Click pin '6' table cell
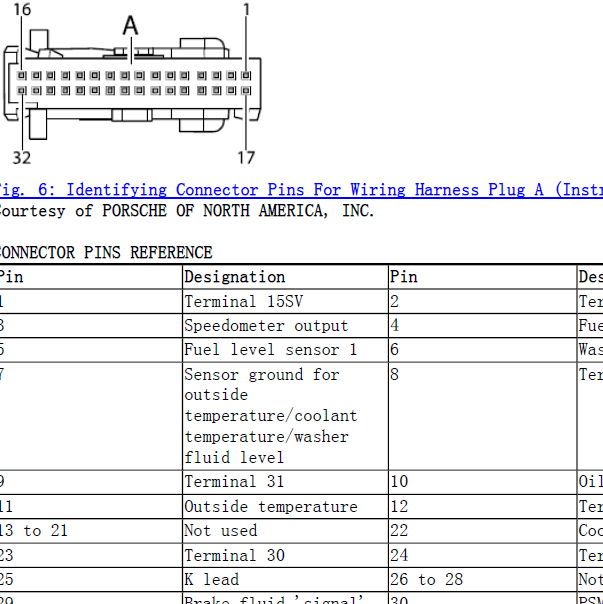The width and height of the screenshot is (603, 604). coord(483,350)
